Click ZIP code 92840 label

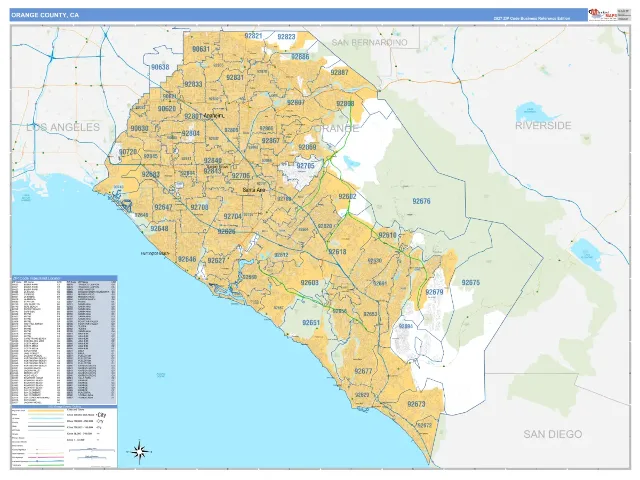[x=213, y=161]
